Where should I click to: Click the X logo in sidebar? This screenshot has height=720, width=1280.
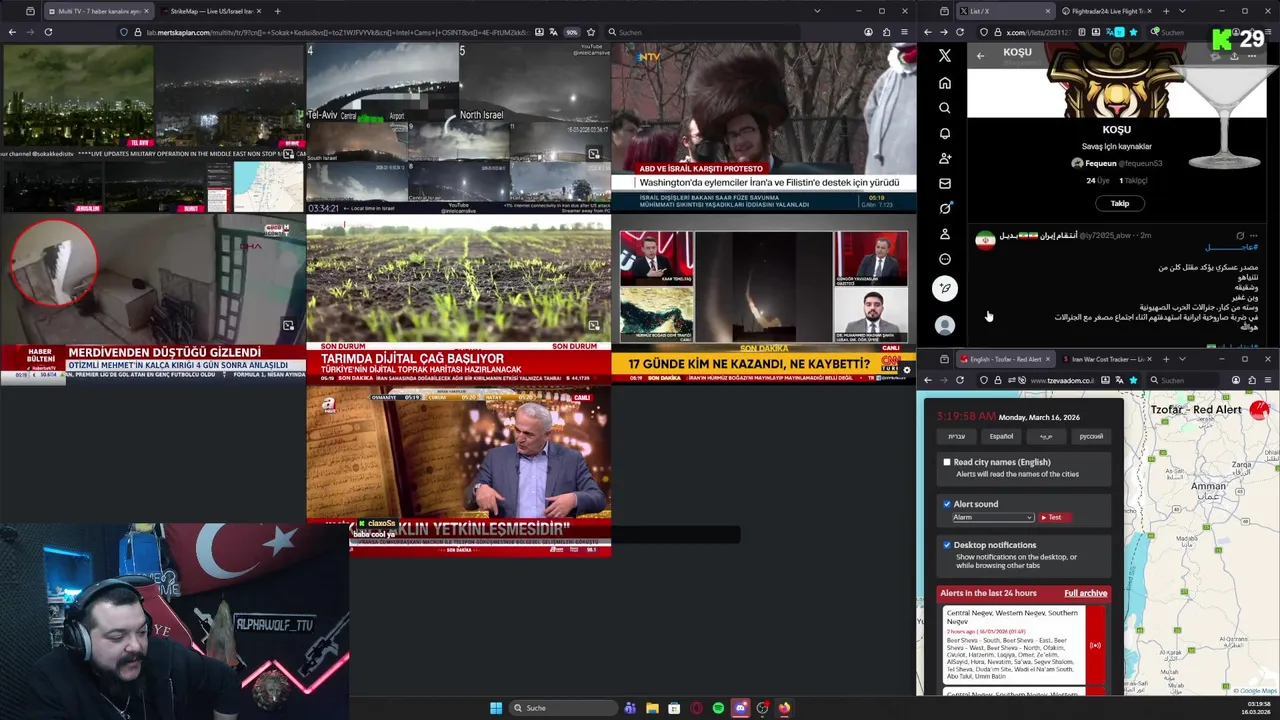944,56
